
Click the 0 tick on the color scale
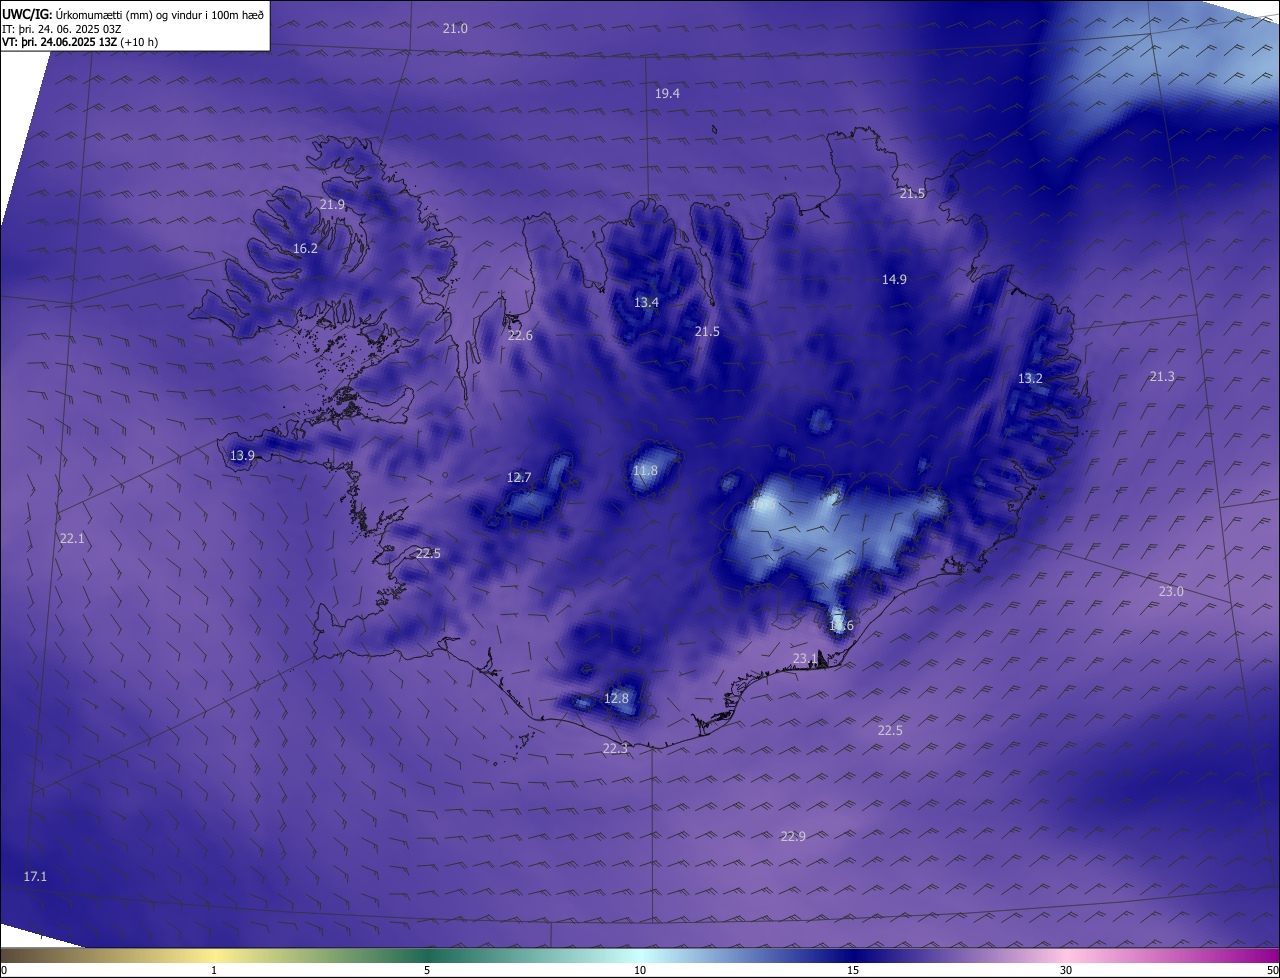point(4,970)
